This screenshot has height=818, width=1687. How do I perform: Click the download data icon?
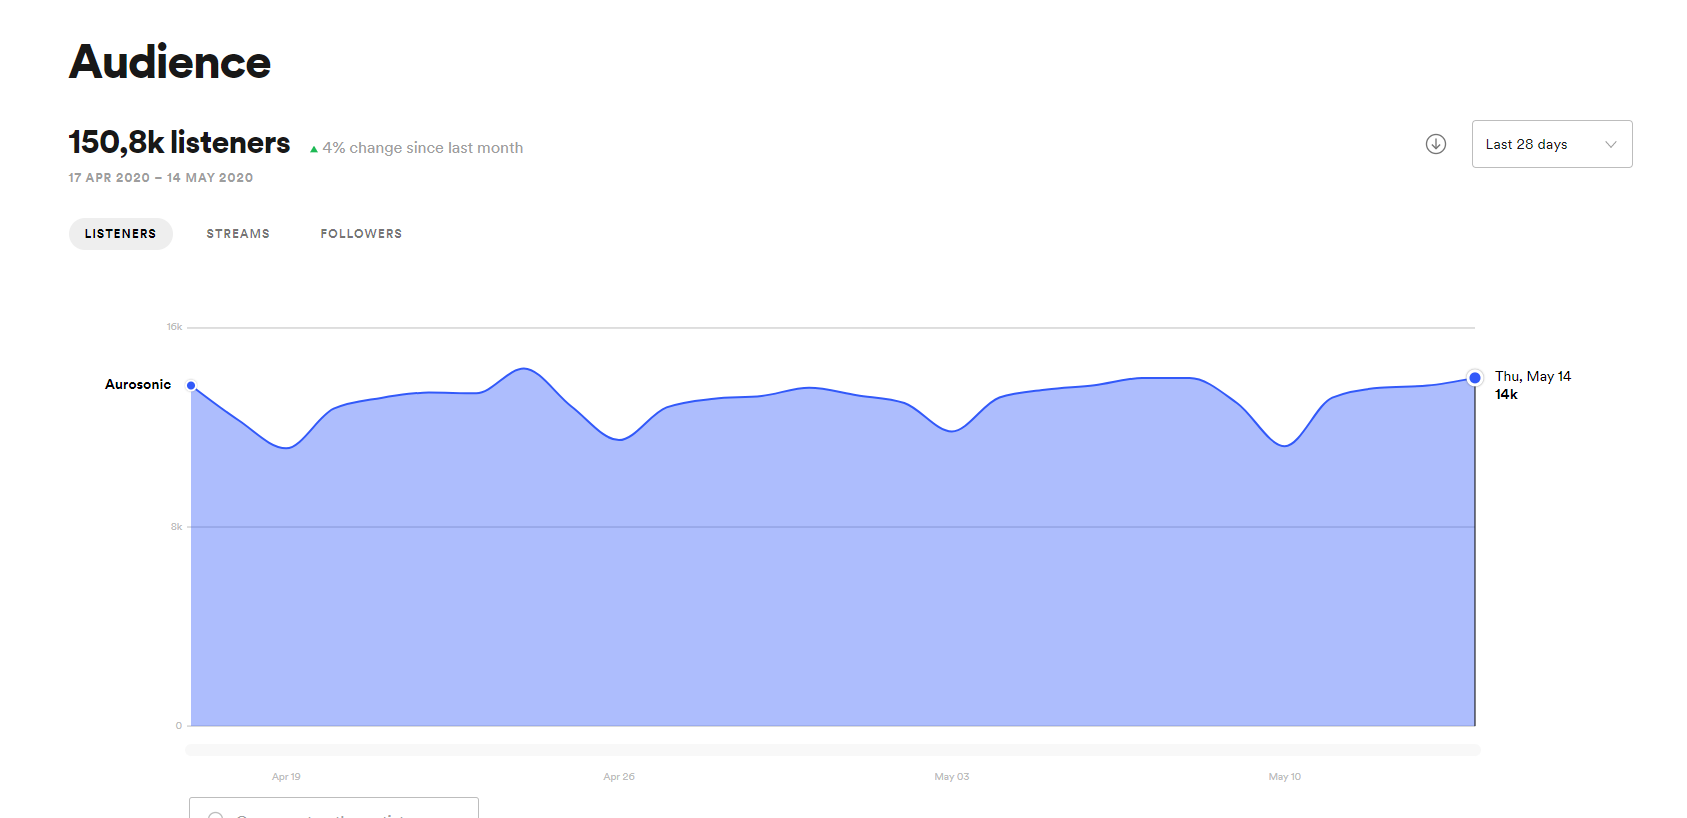click(x=1435, y=144)
